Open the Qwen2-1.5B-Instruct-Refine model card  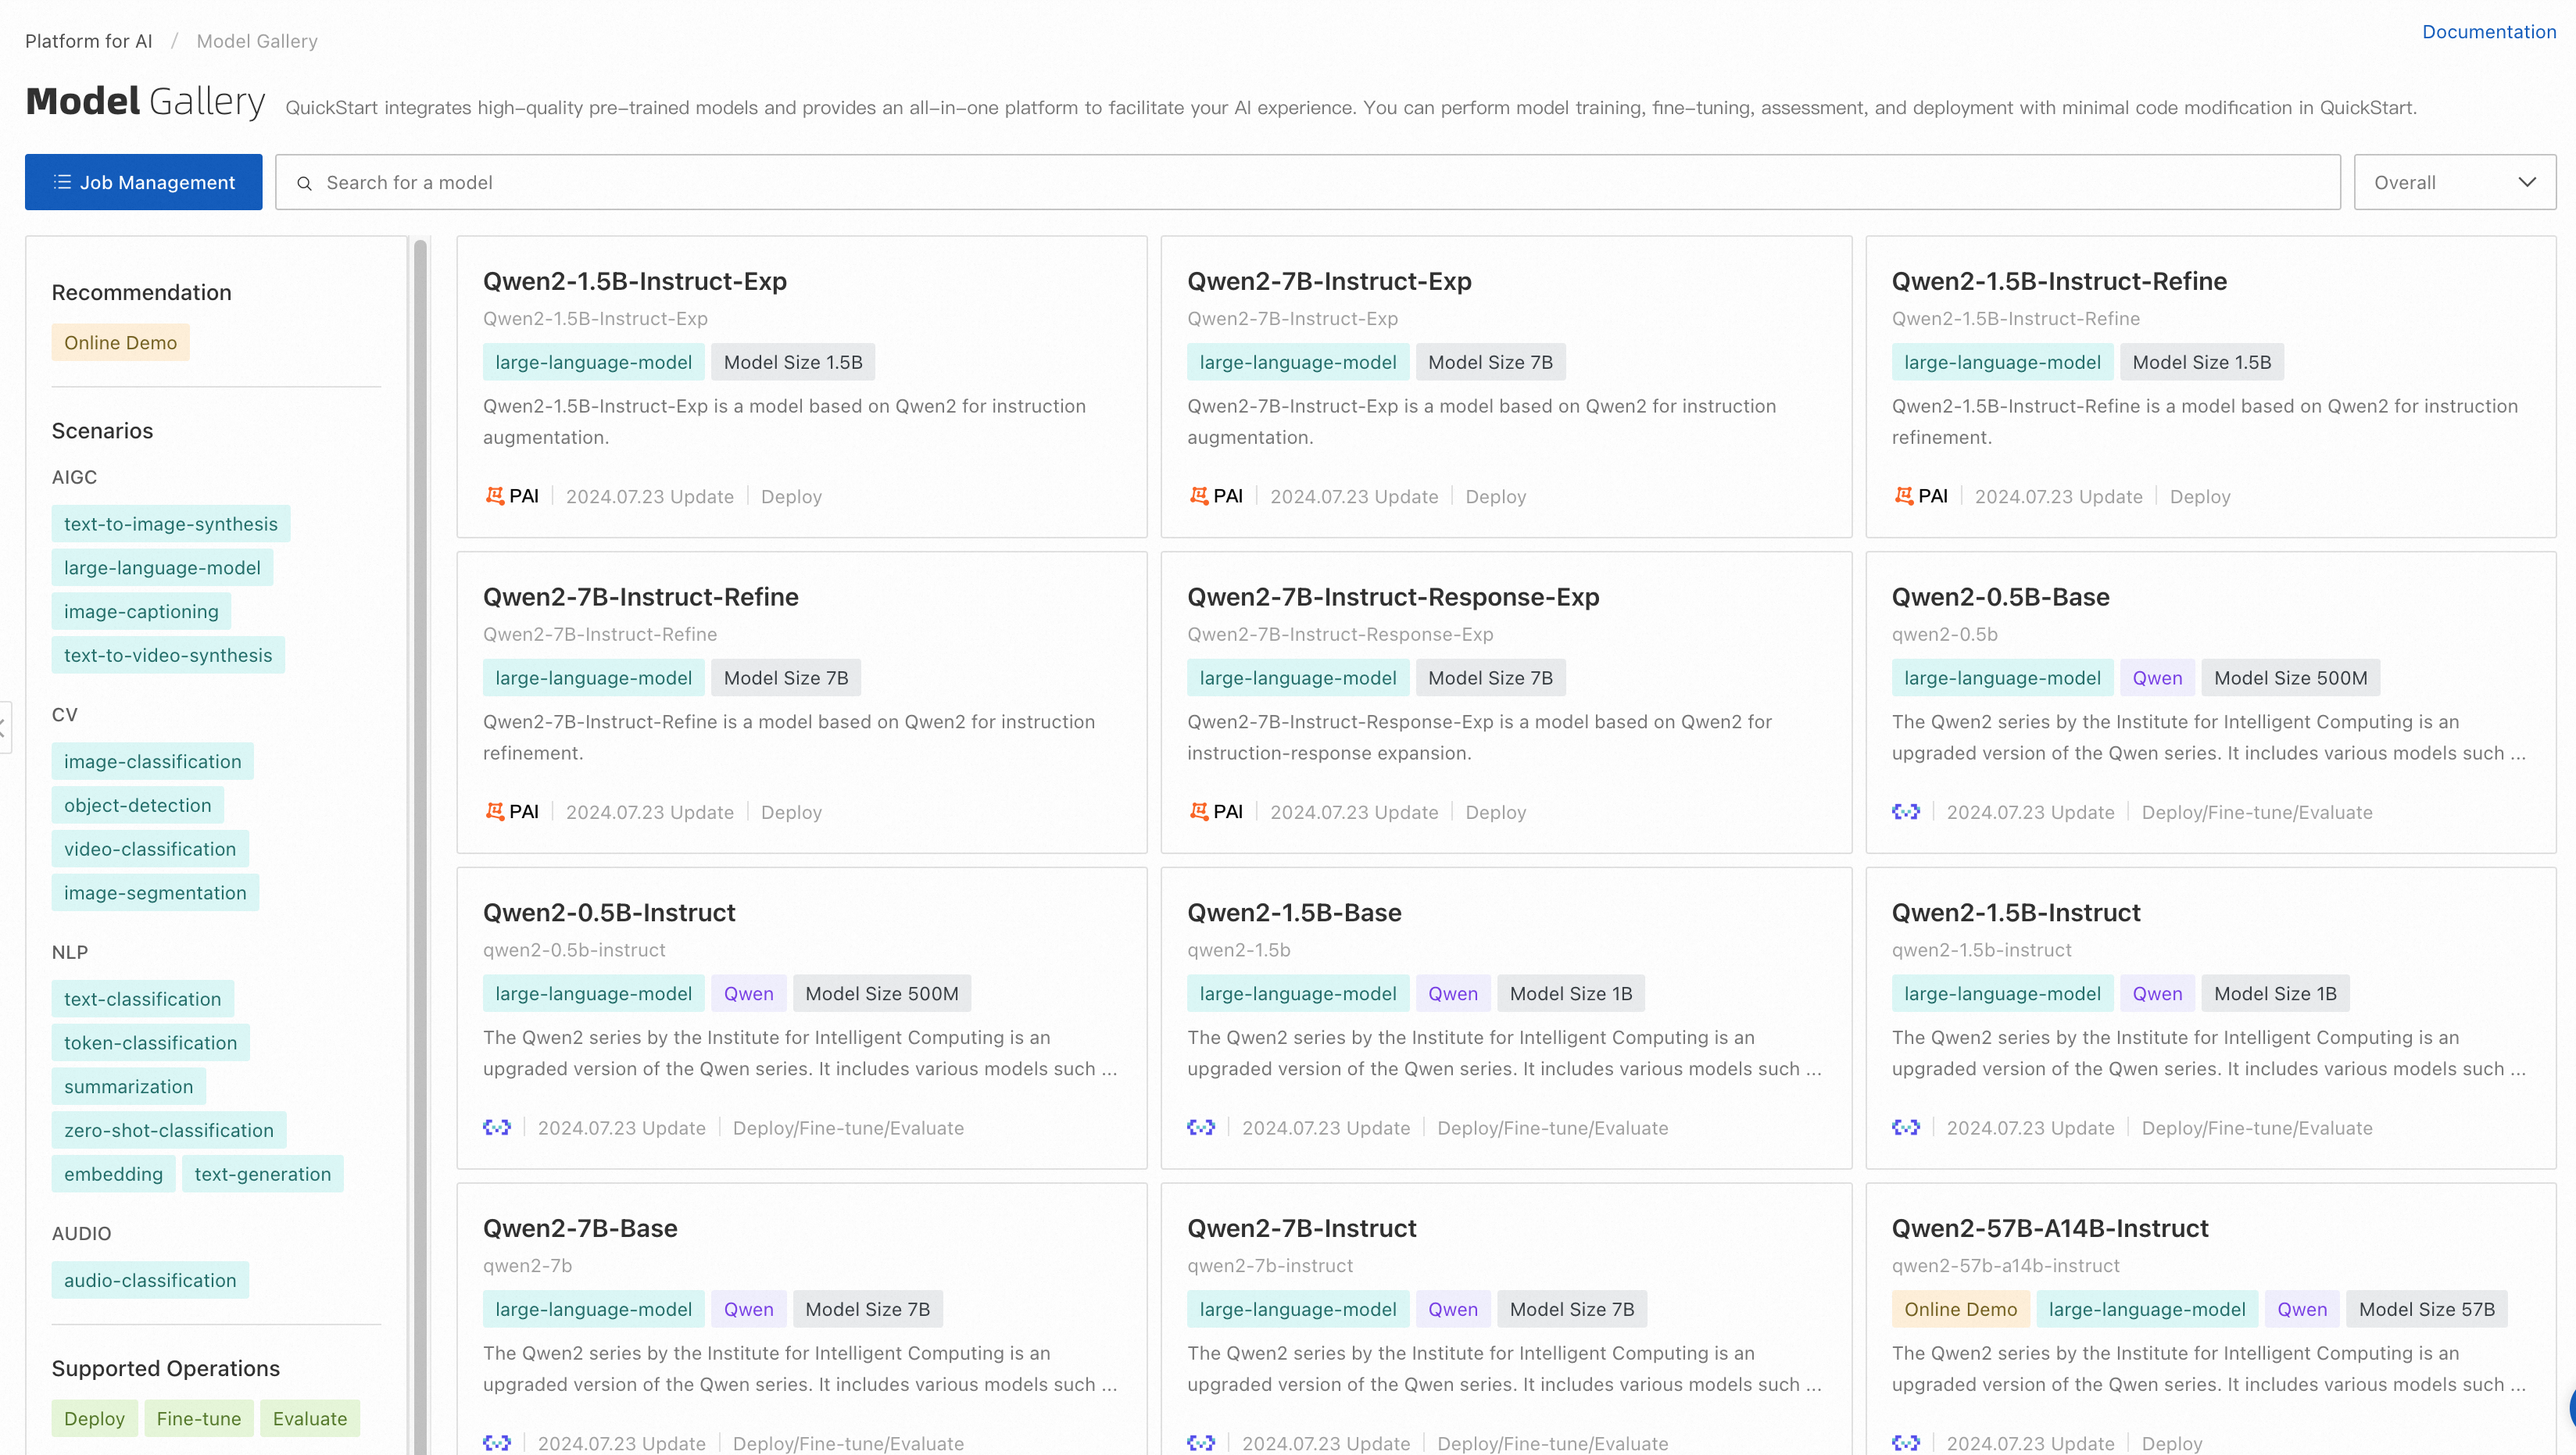[x=2211, y=387]
